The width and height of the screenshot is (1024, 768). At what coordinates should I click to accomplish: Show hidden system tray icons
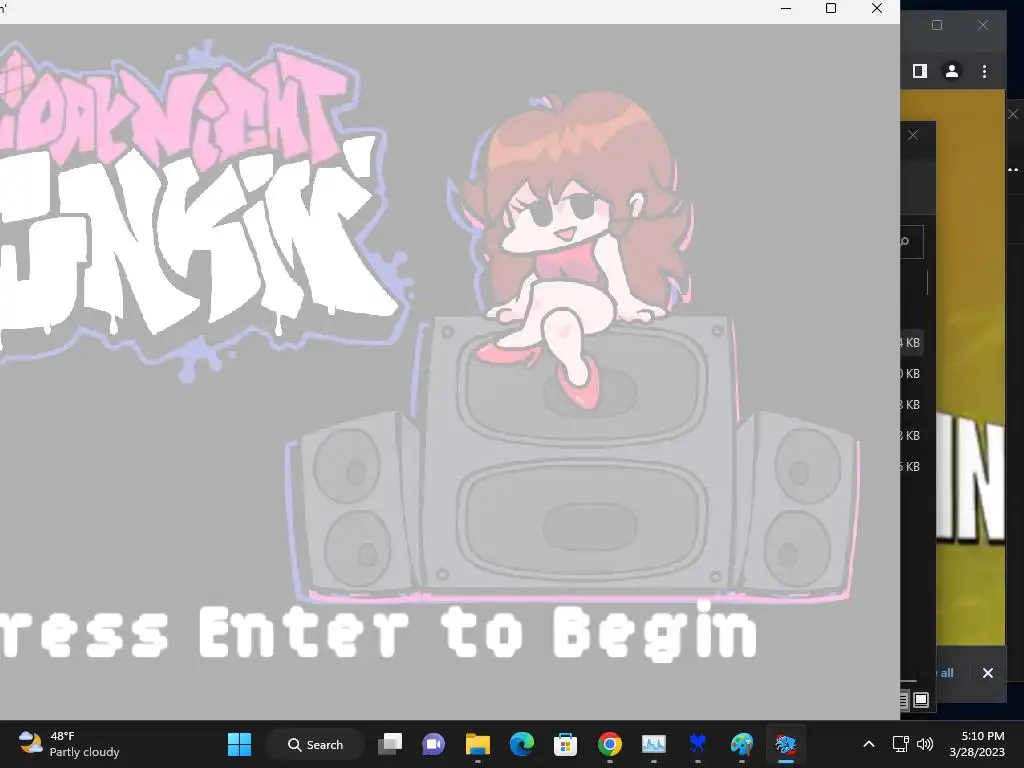(x=869, y=744)
